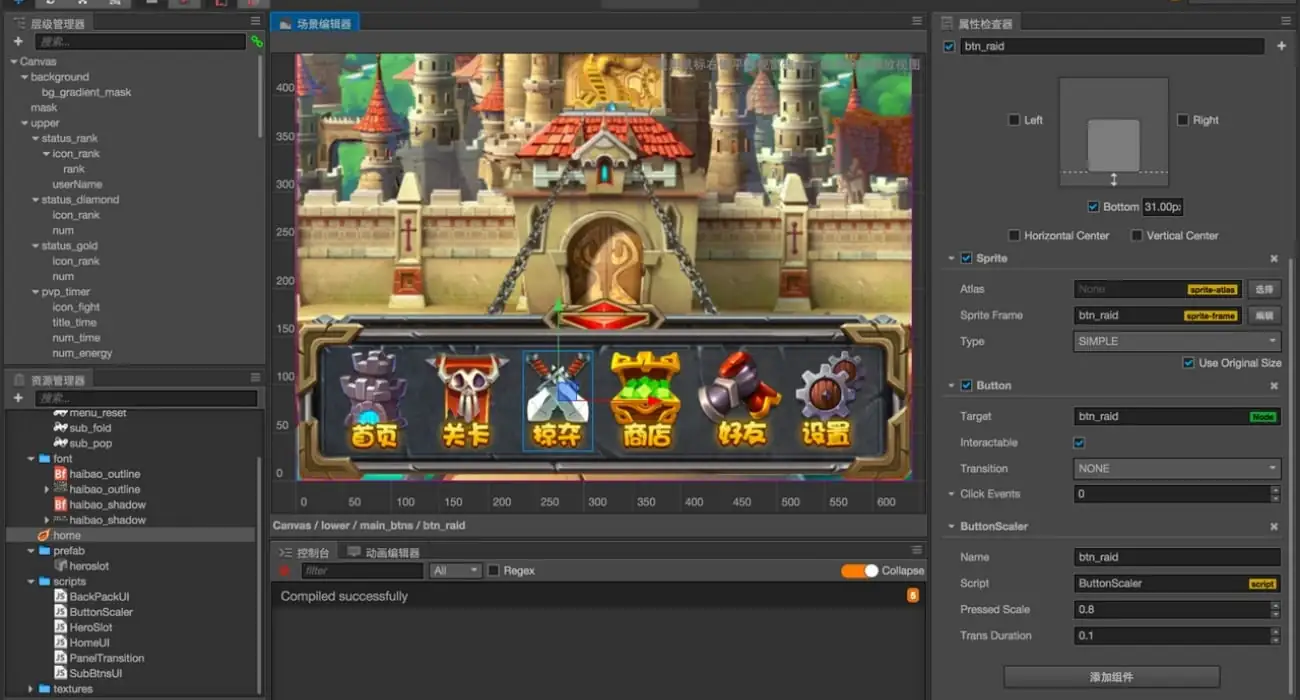1300x700 pixels.
Task: Click the SubBtnsUI script JS icon
Action: (60, 673)
